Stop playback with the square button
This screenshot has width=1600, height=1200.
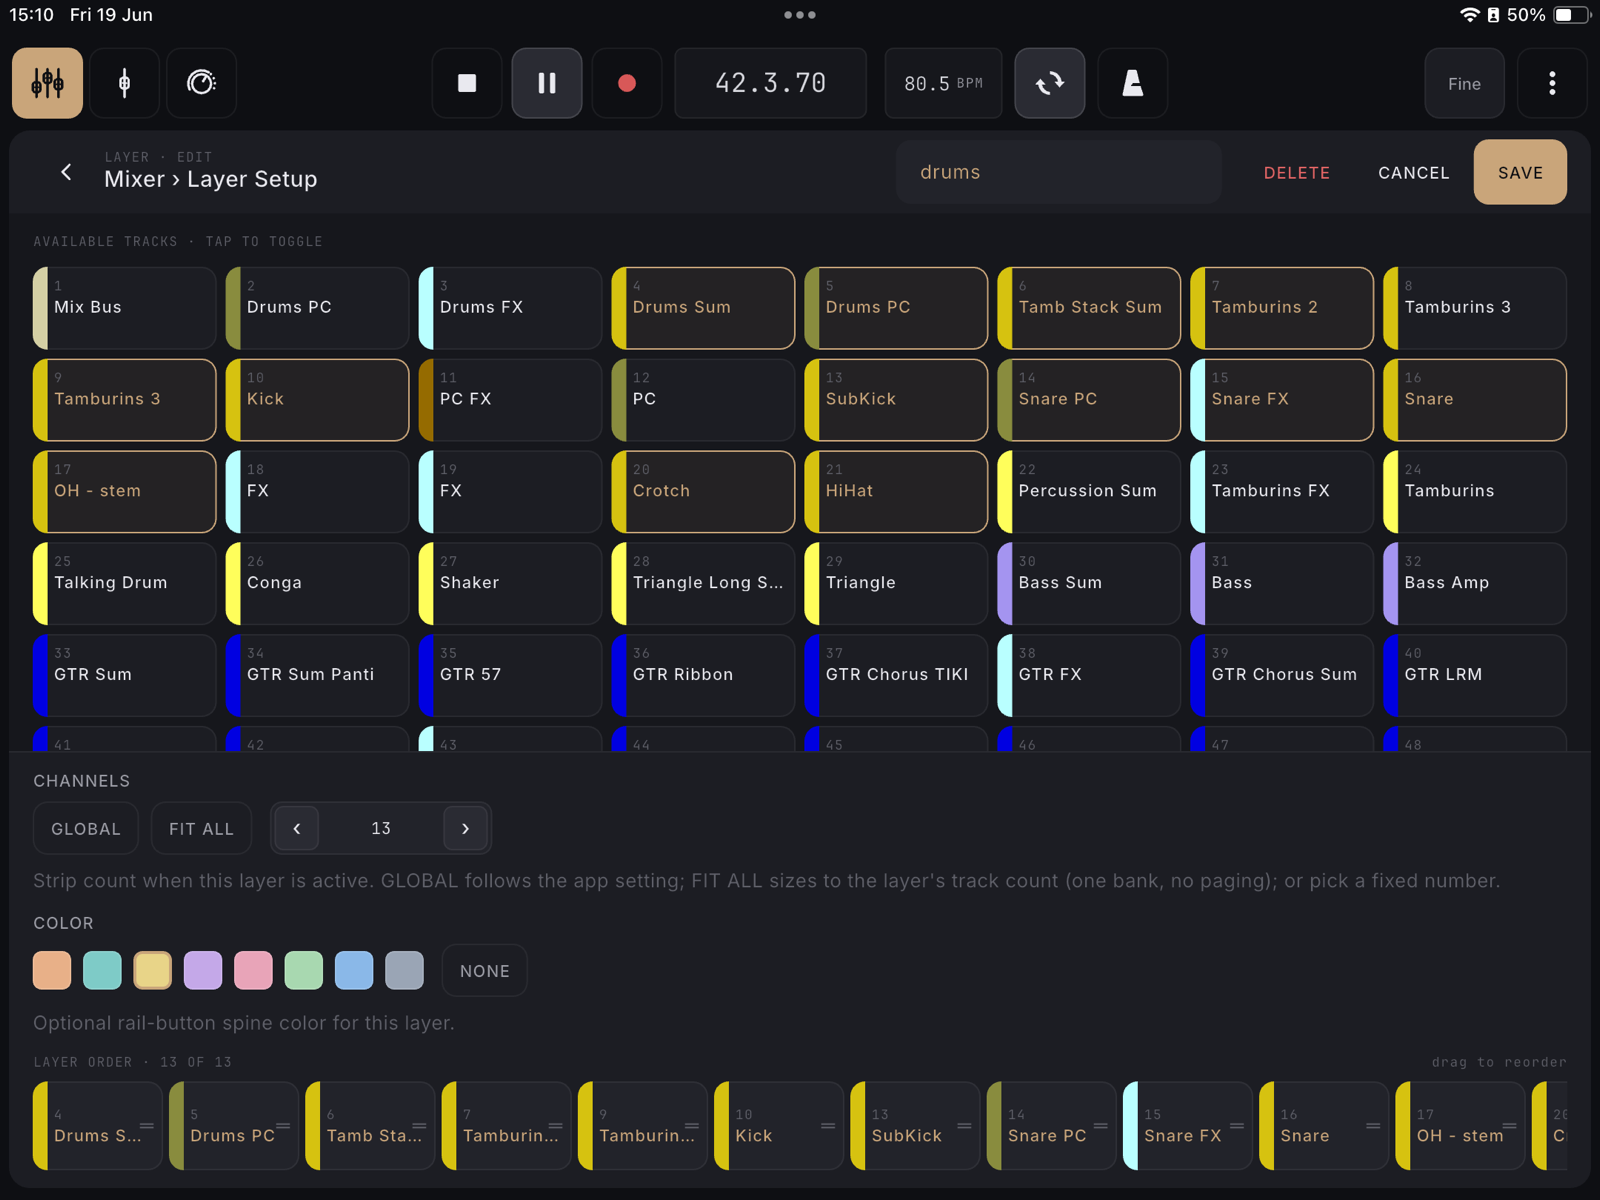467,83
